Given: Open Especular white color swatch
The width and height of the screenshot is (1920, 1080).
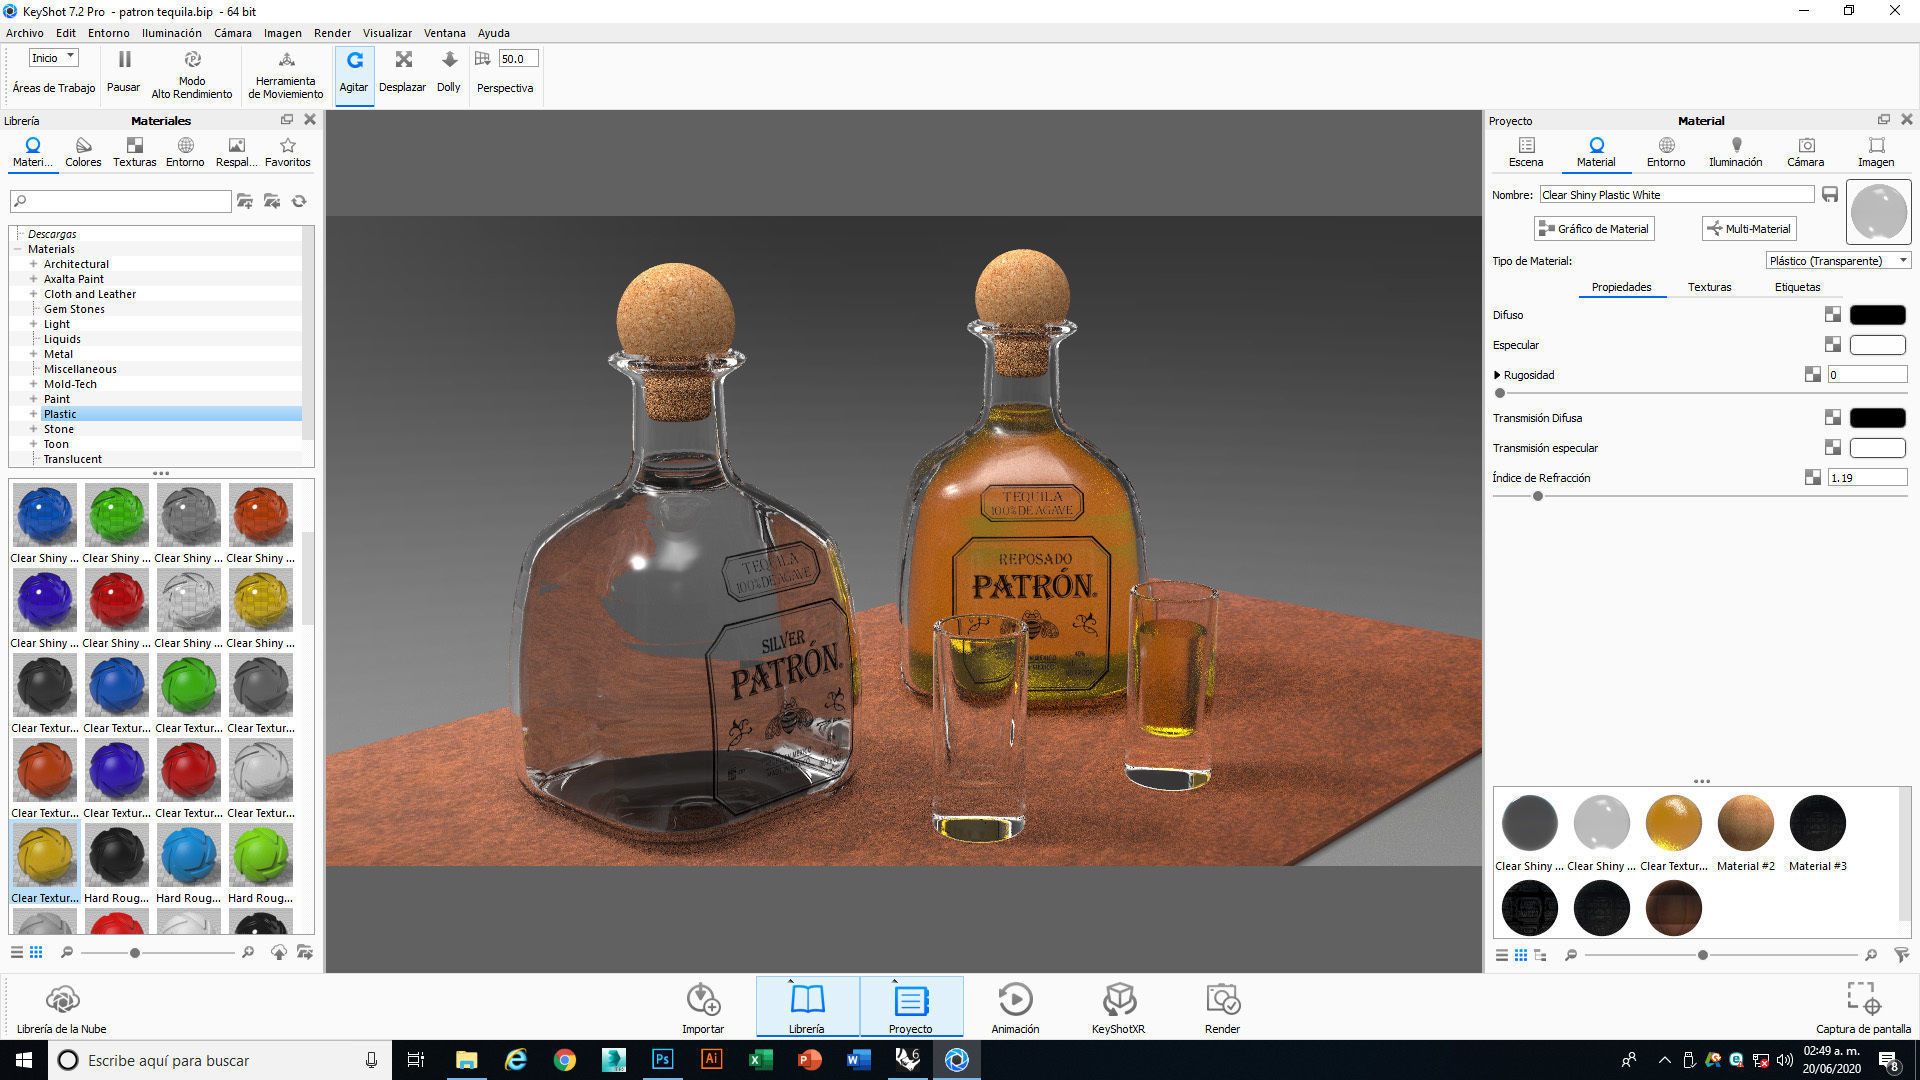Looking at the screenshot, I should (x=1877, y=345).
